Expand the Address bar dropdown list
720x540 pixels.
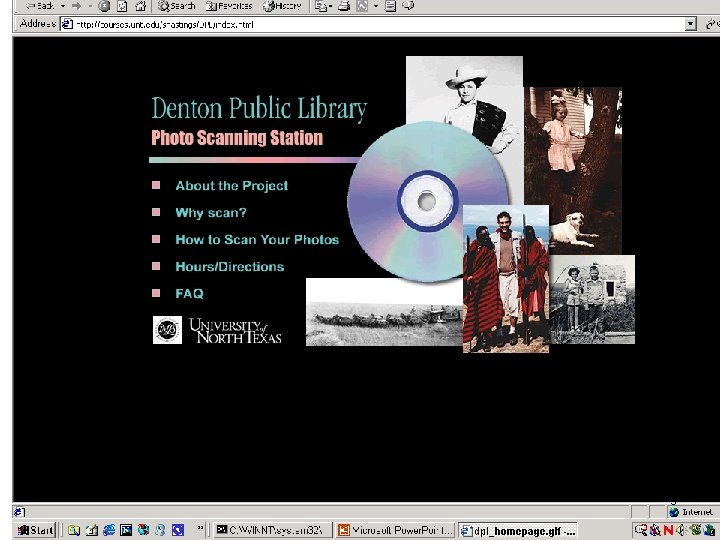click(691, 24)
